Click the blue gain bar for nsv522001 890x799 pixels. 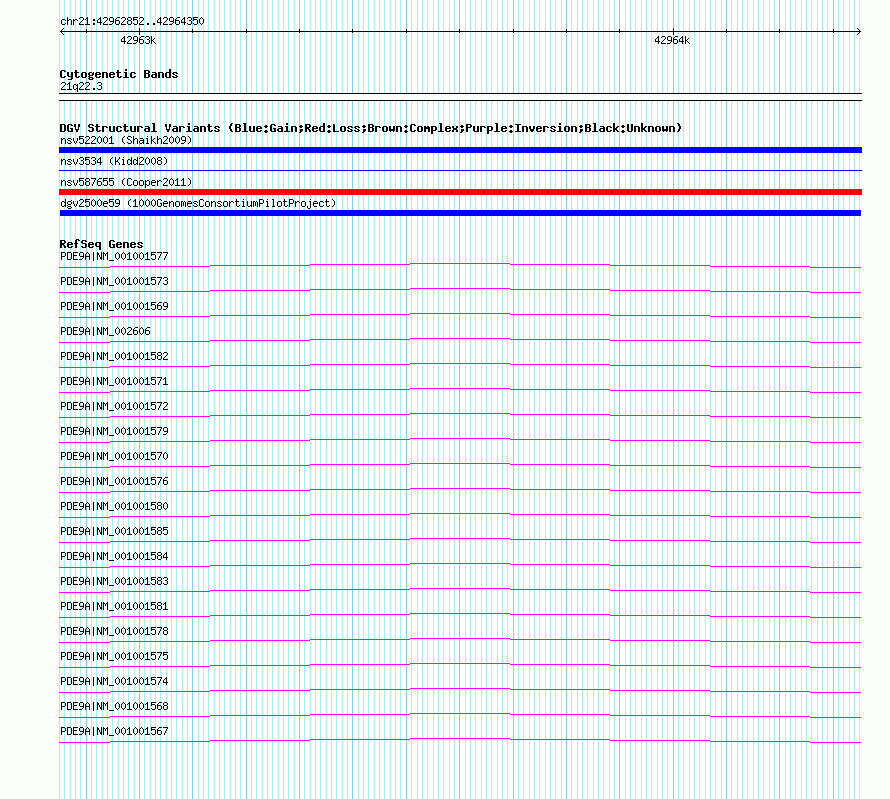(460, 150)
